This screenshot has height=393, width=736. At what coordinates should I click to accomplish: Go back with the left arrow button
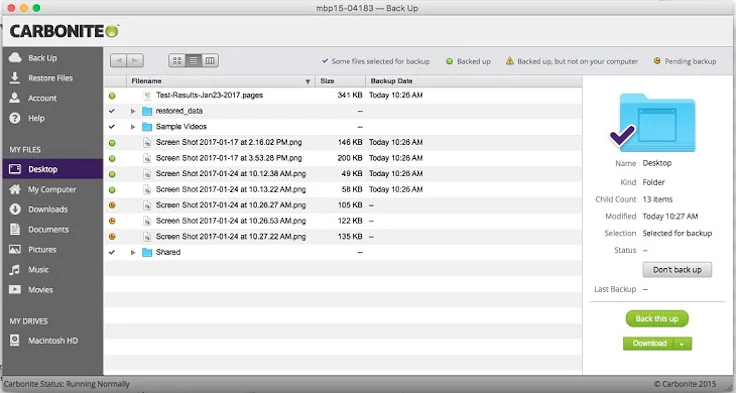point(118,60)
